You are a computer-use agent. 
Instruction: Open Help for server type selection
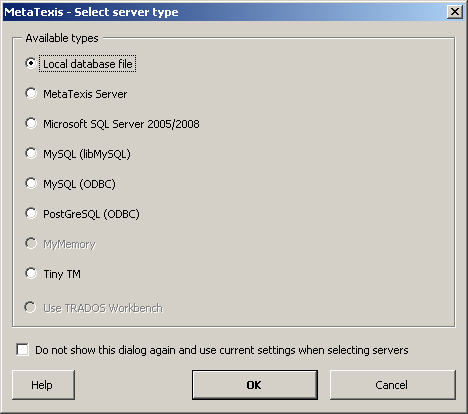43,385
